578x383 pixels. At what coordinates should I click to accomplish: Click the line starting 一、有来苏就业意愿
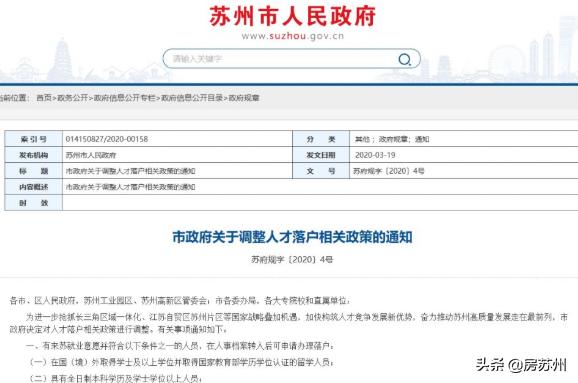click(180, 346)
